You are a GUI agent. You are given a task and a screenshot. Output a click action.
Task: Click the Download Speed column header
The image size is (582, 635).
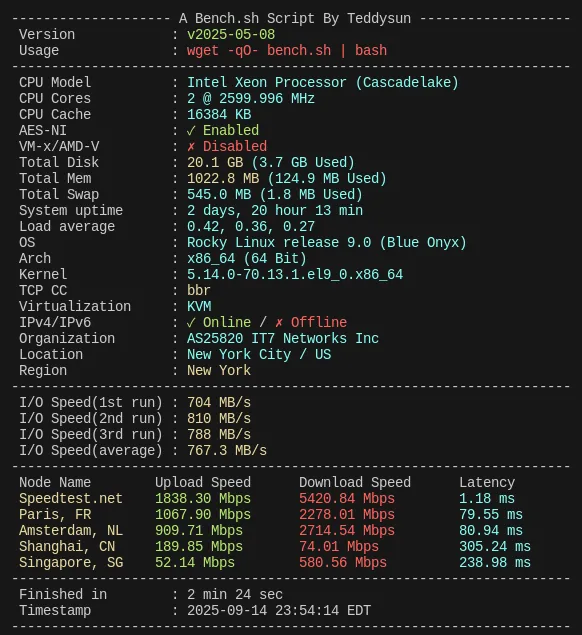355,483
